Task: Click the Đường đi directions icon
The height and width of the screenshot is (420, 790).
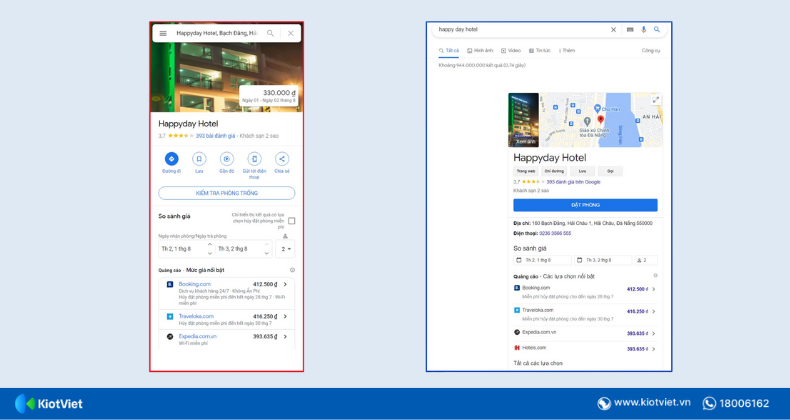Action: click(x=171, y=159)
